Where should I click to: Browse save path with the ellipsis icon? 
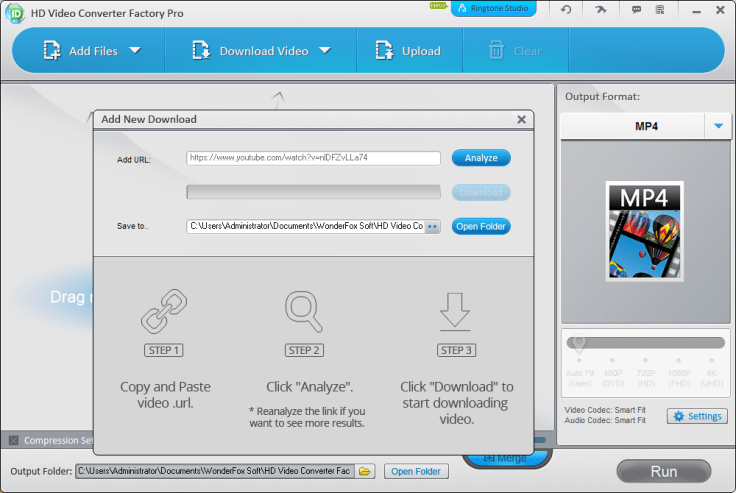click(432, 227)
